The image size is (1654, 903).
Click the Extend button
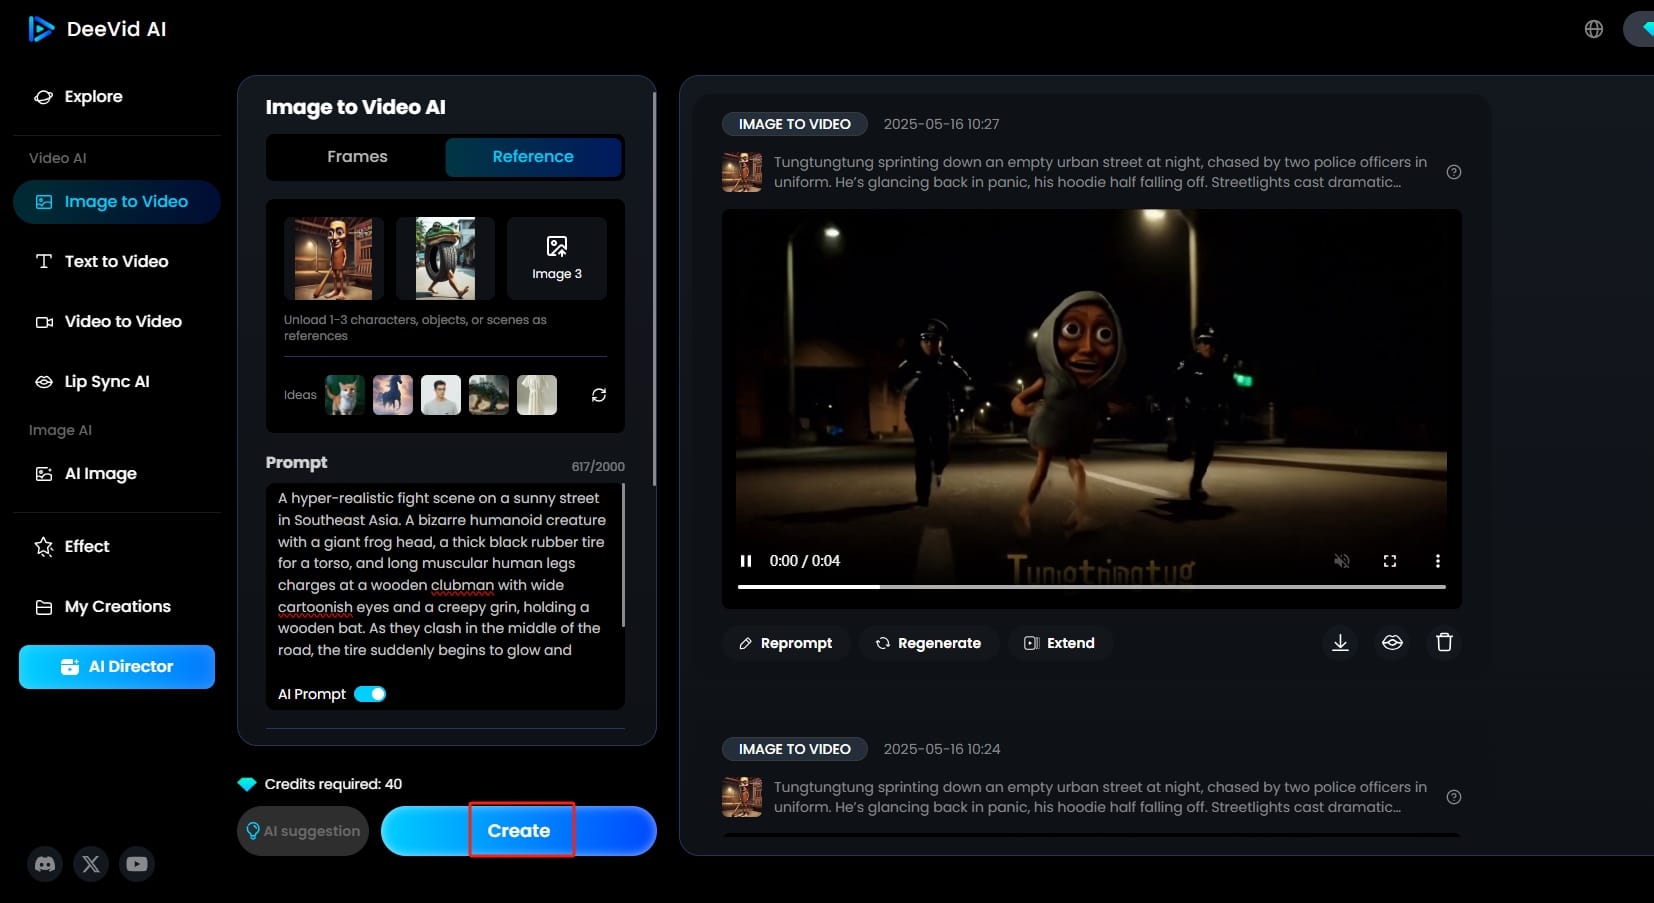(1060, 643)
